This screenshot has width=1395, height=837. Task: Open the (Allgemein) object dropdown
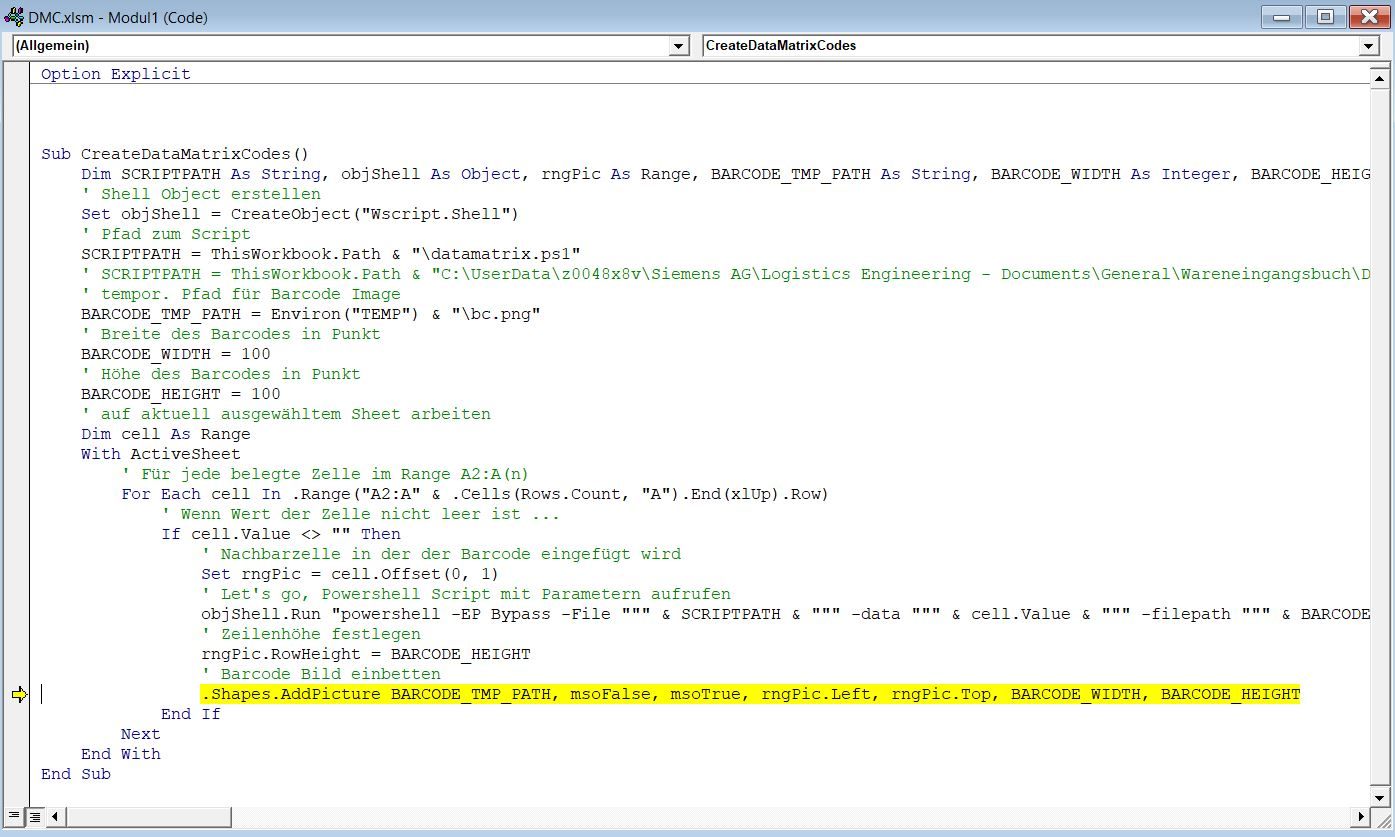(679, 46)
